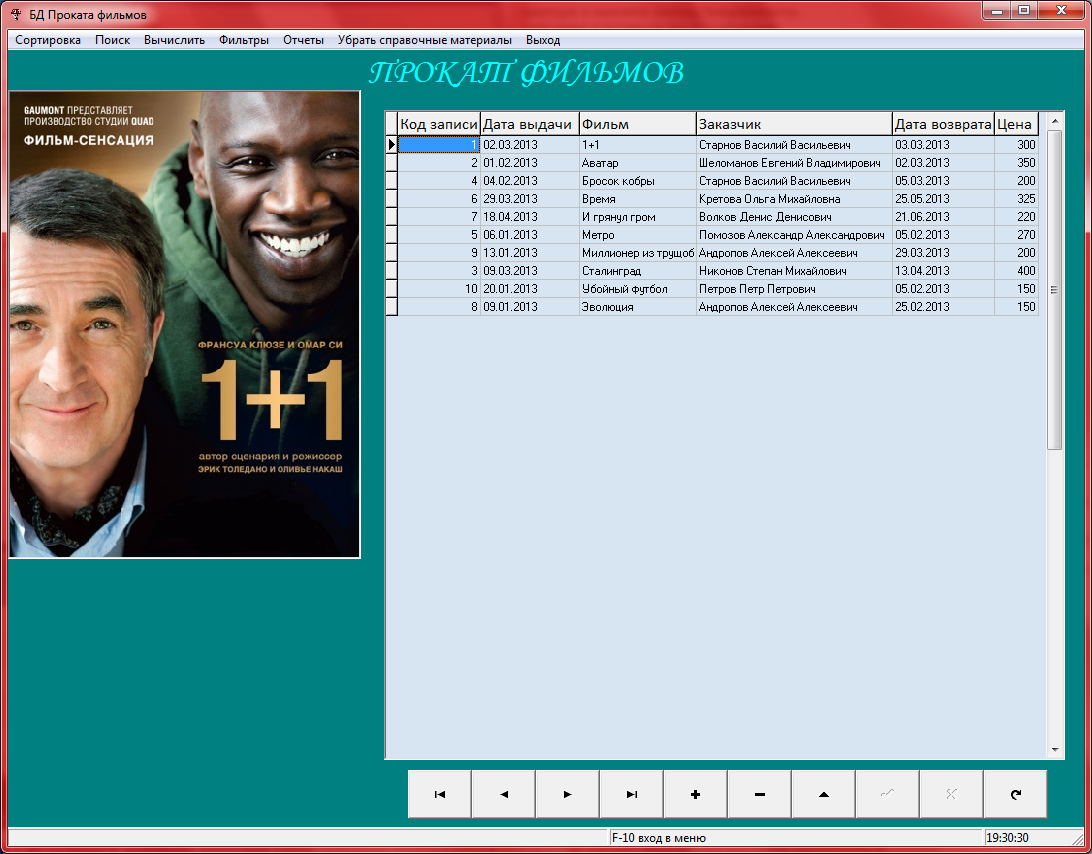This screenshot has width=1092, height=854.
Task: Select the row indicator of record 1
Action: click(x=391, y=144)
